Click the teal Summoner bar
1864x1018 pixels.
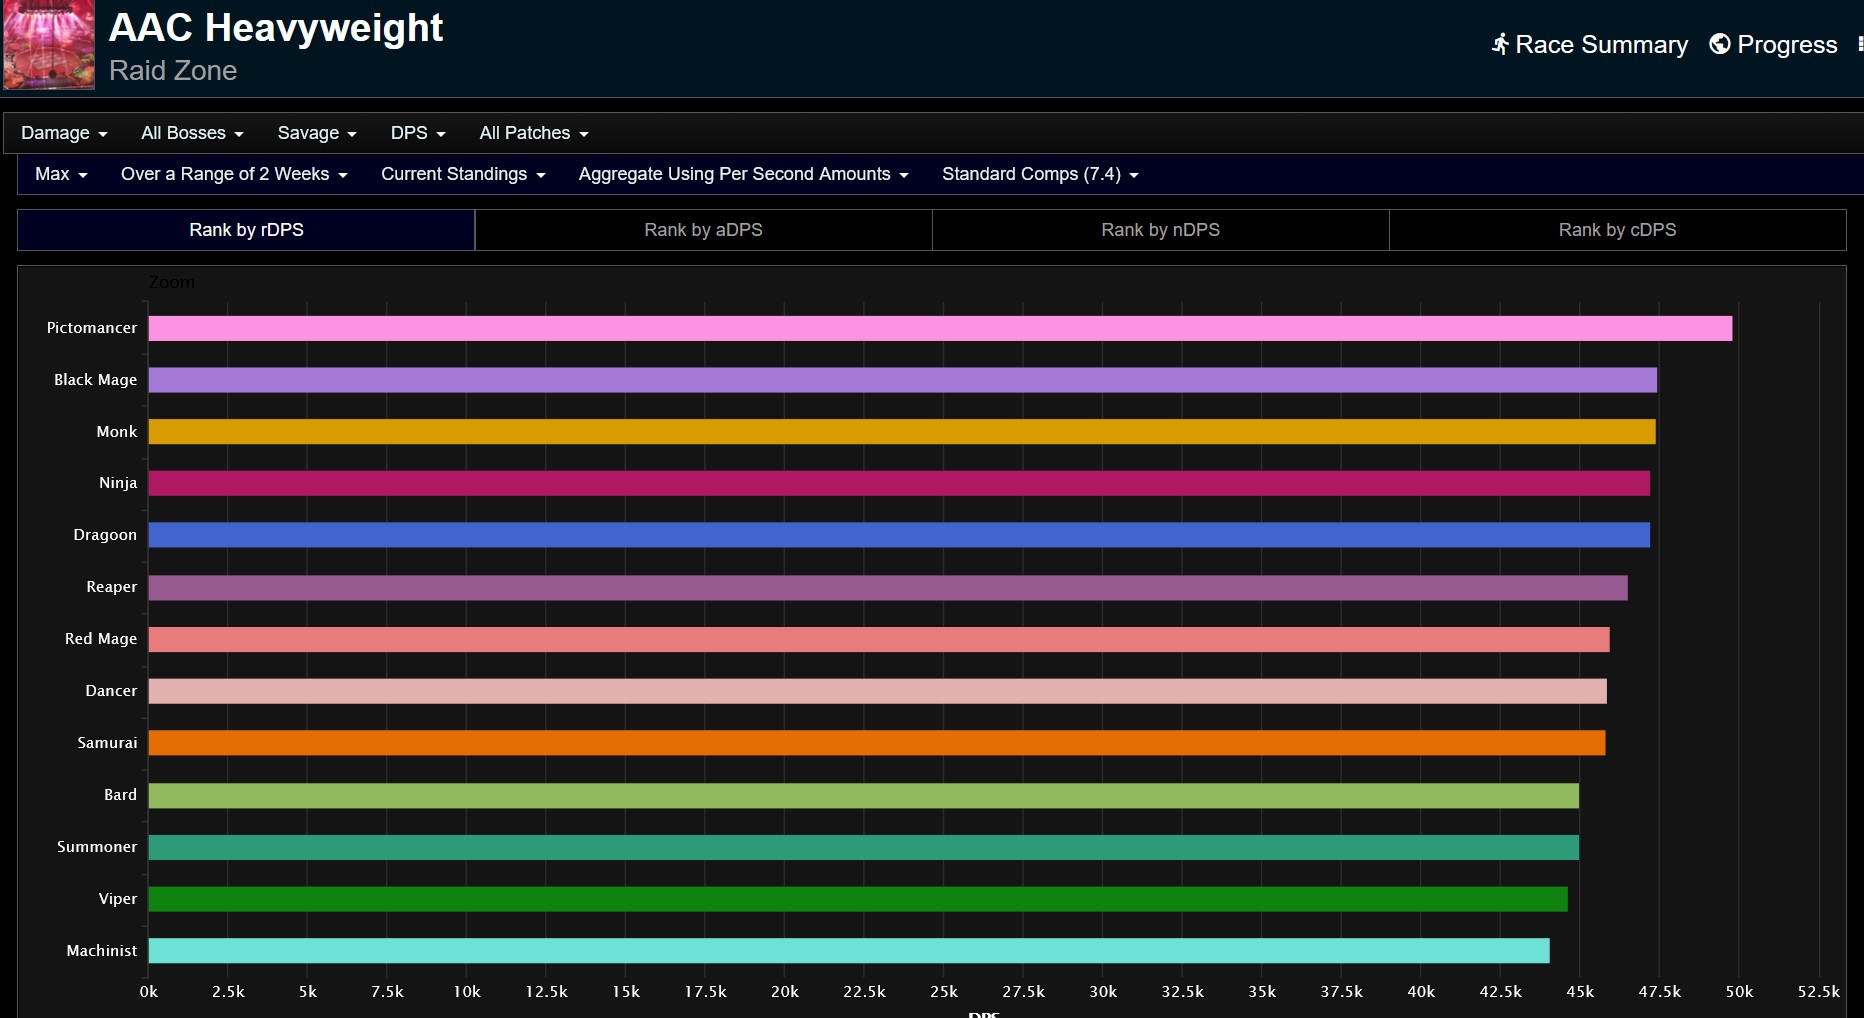pyautogui.click(x=864, y=847)
